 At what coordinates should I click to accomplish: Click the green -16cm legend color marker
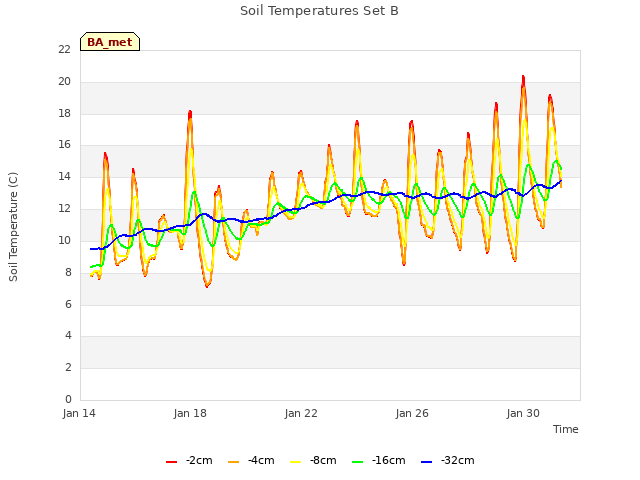pos(358,462)
